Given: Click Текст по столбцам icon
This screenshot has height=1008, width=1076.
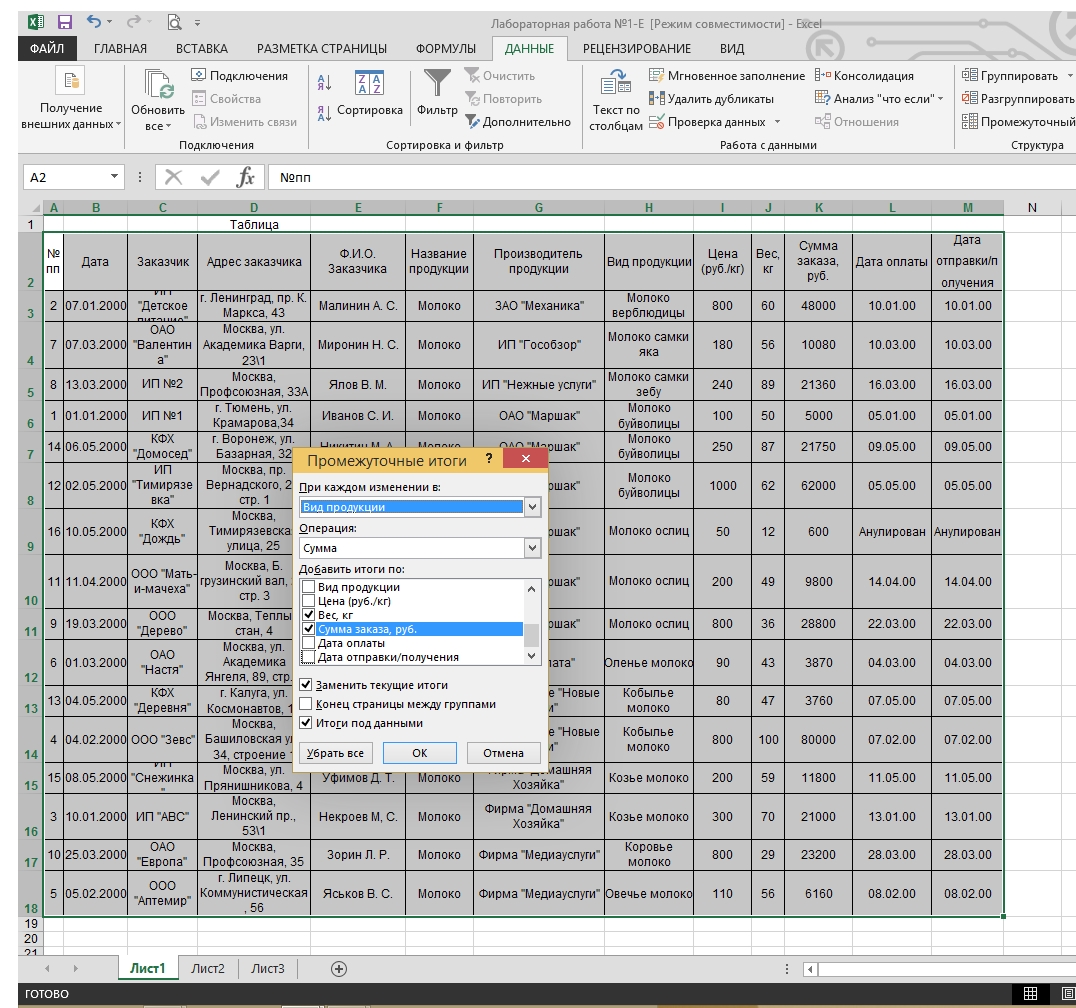Looking at the screenshot, I should (616, 82).
